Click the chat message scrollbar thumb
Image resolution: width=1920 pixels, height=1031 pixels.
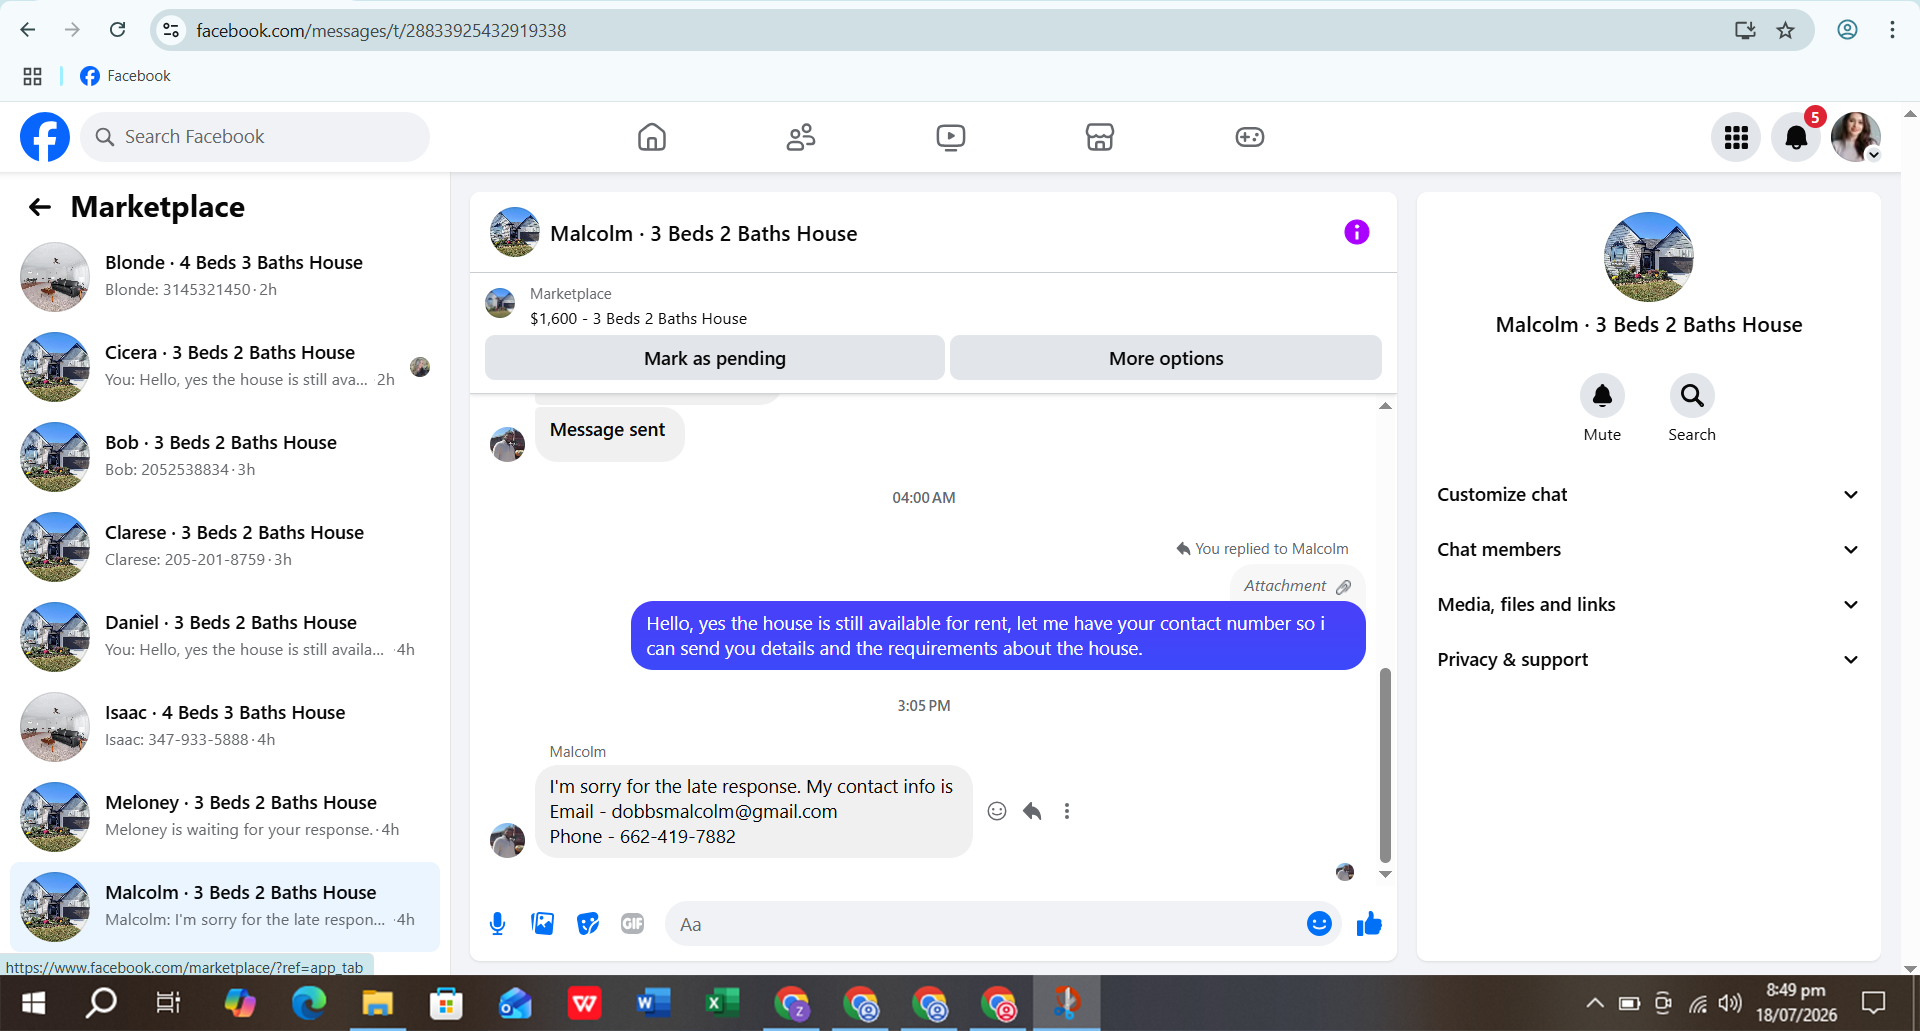[1385, 765]
